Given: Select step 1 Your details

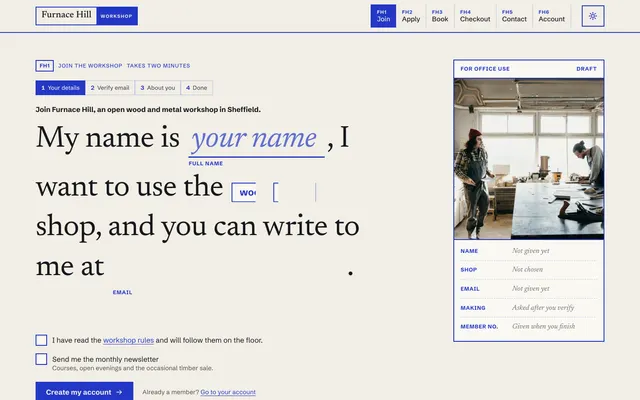Looking at the screenshot, I should pos(60,88).
